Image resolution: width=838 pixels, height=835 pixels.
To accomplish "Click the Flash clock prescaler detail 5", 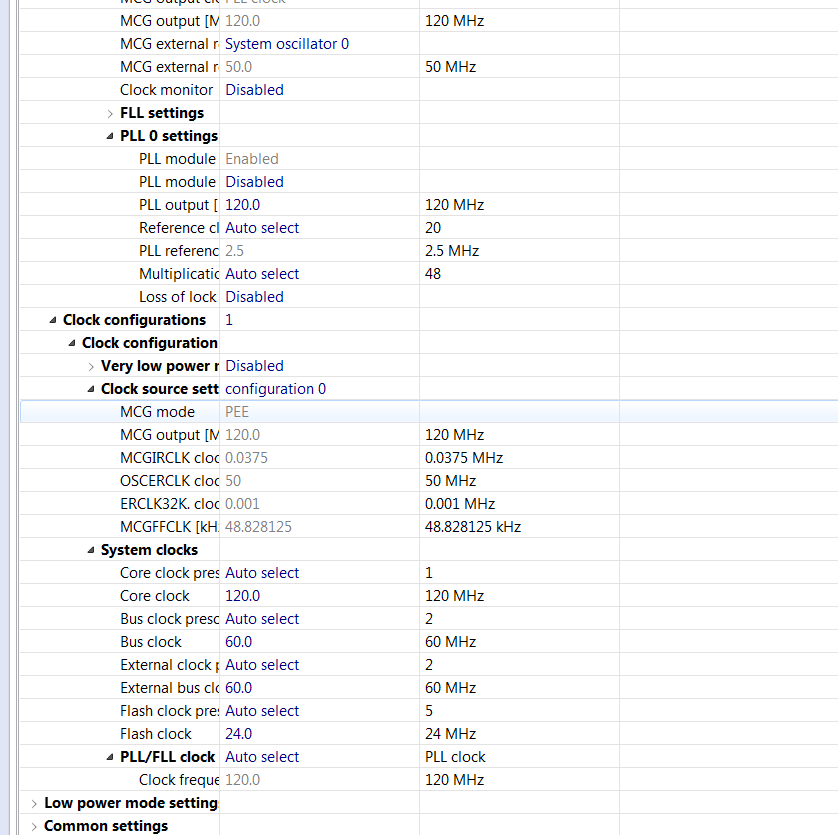I will tap(429, 710).
